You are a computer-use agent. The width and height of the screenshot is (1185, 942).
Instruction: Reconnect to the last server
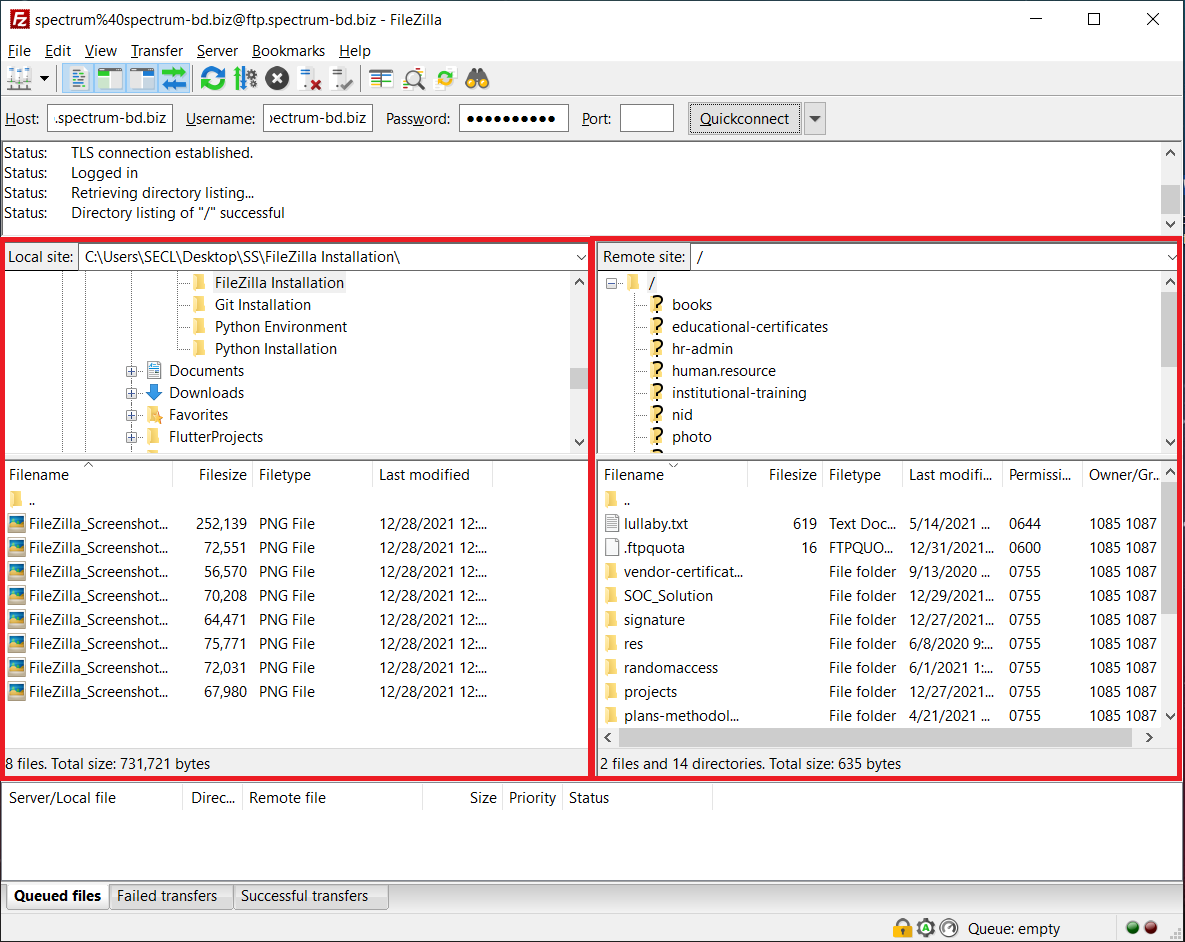point(342,79)
